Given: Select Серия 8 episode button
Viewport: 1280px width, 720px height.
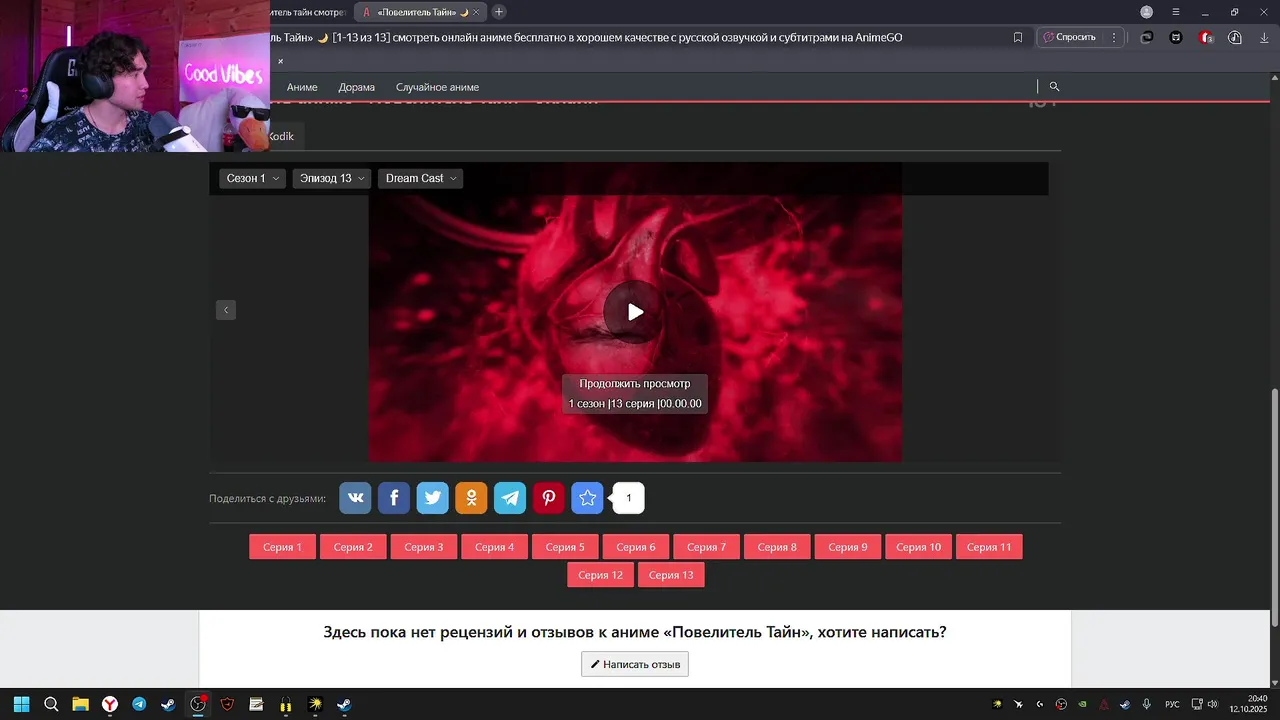Looking at the screenshot, I should click(x=777, y=547).
